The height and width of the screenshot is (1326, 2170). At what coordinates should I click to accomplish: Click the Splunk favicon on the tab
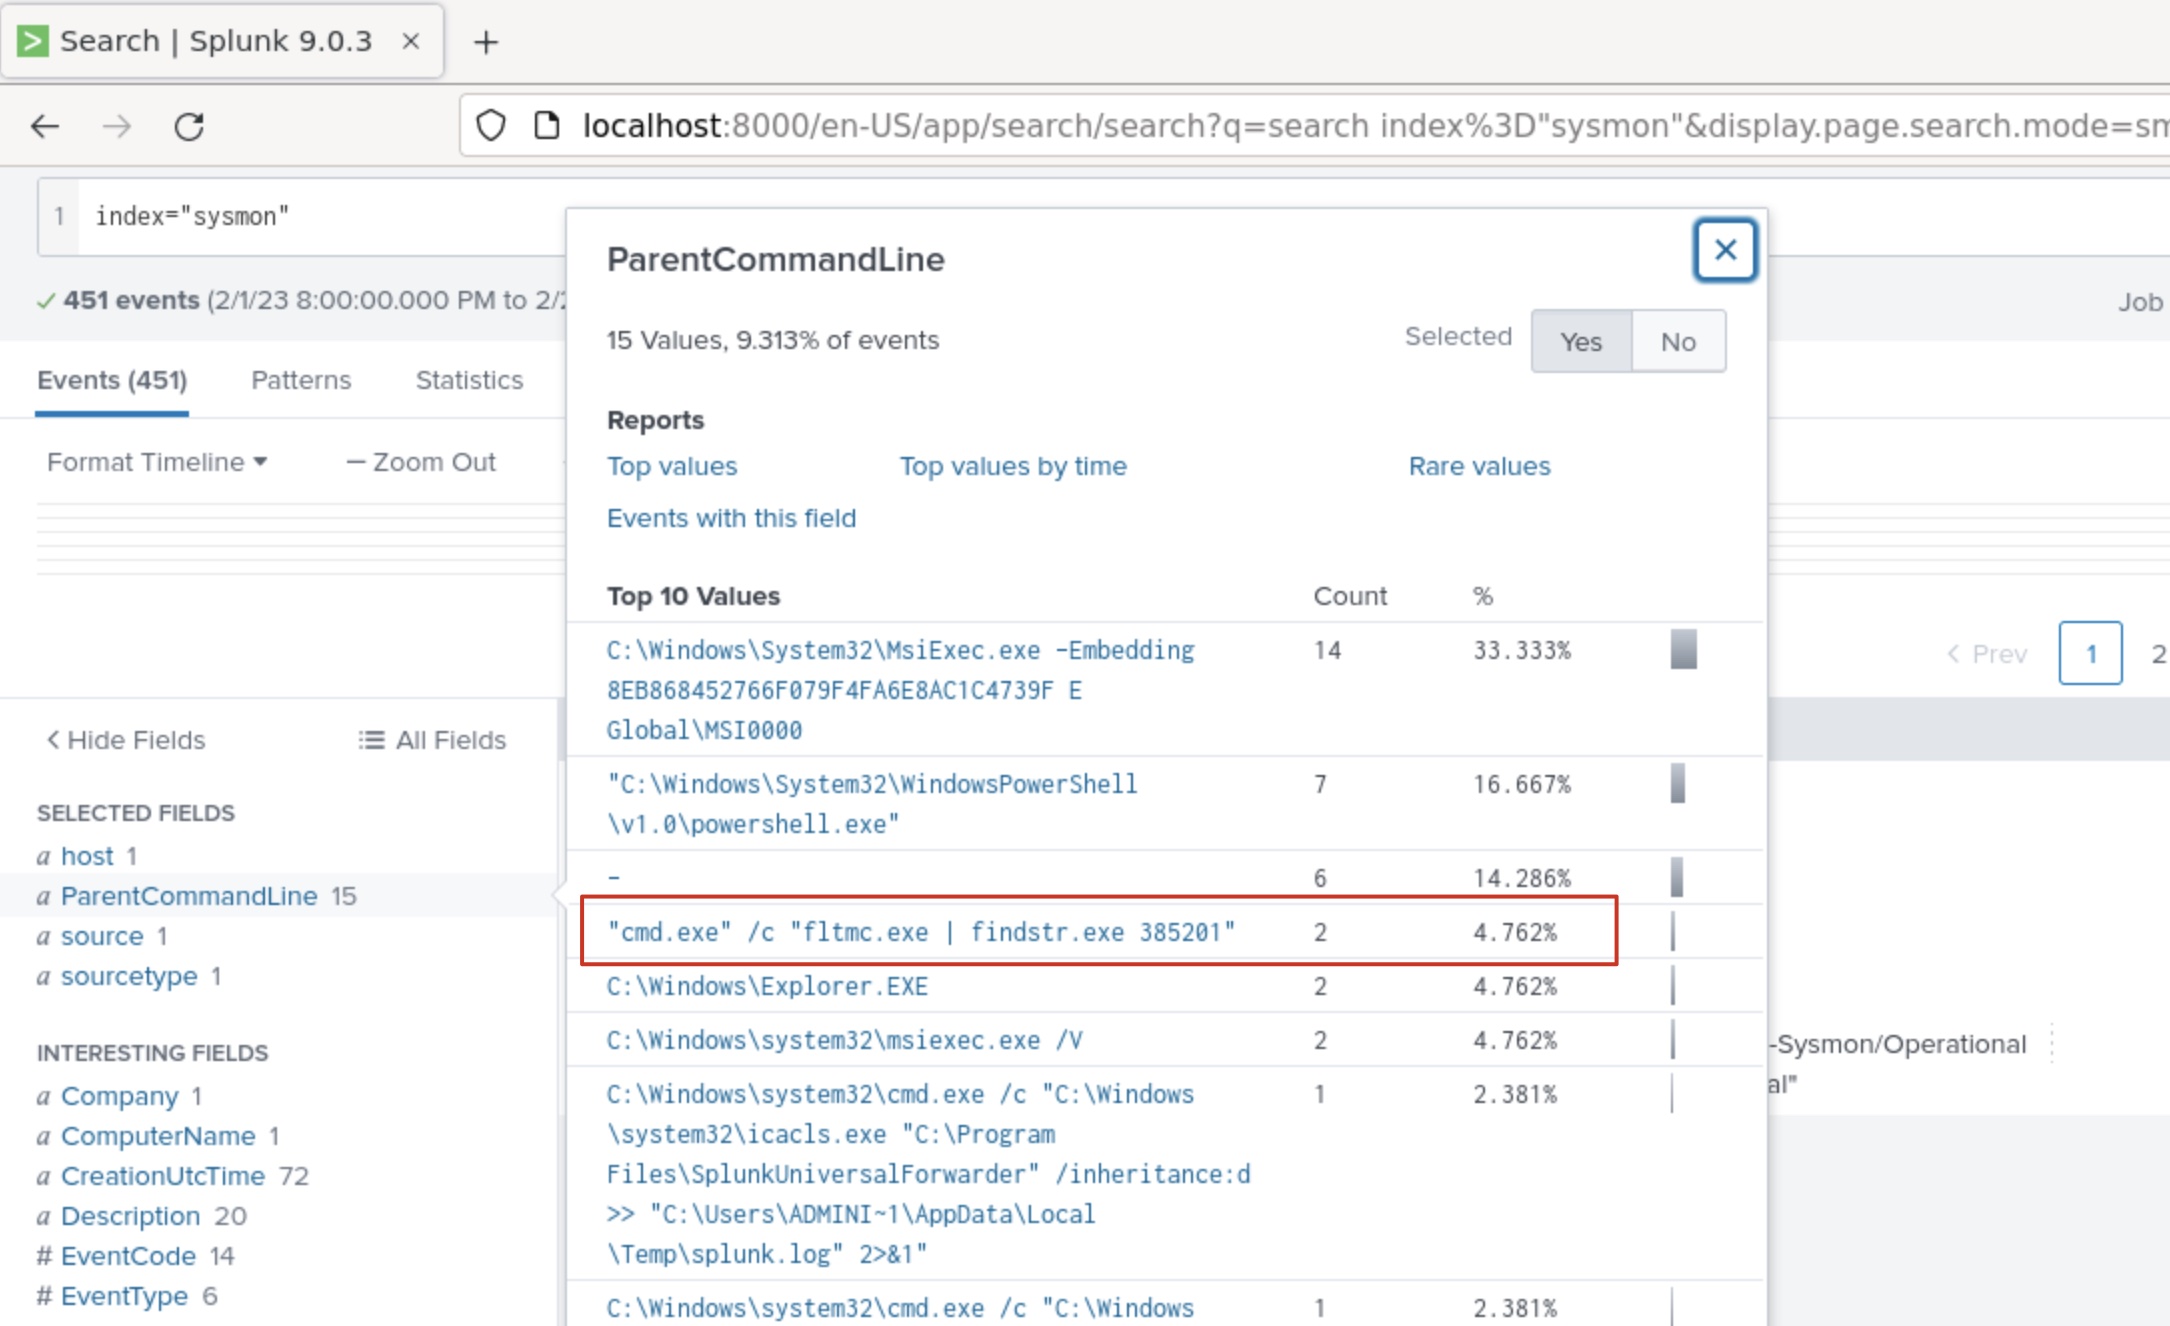(x=32, y=41)
